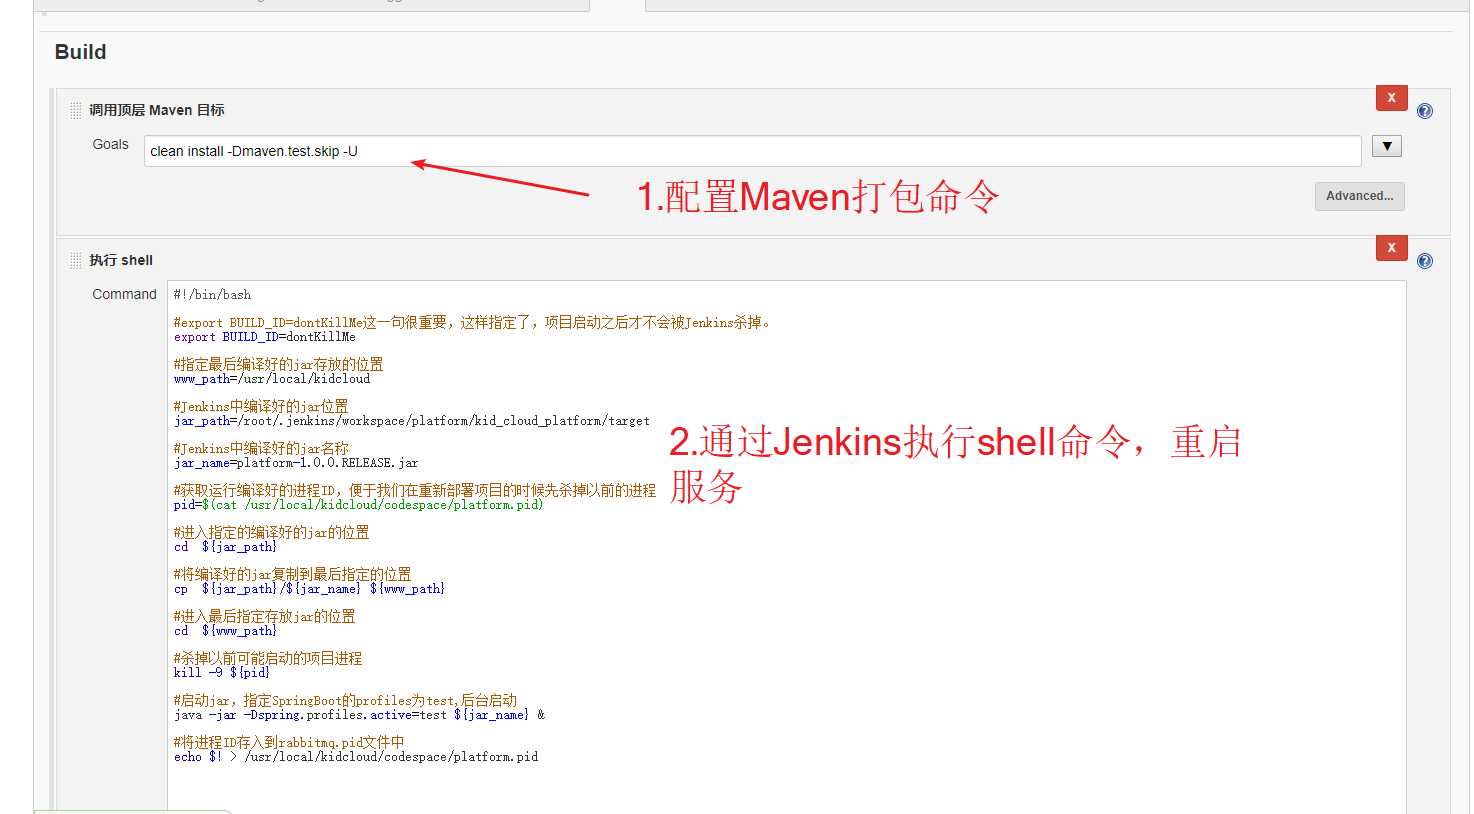The height and width of the screenshot is (814, 1474).
Task: Click the 'cp ${jar_path}/${jar_name} ${www_path}' line
Action: (x=309, y=589)
